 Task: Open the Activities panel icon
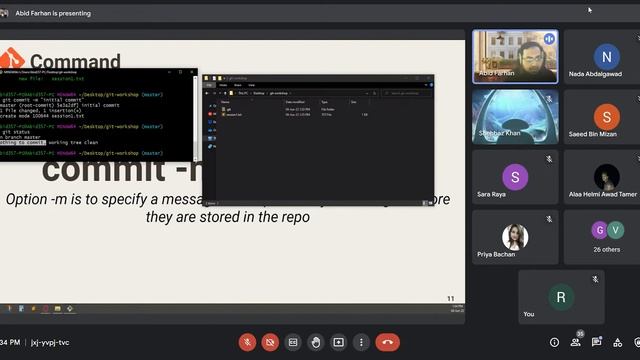pos(618,342)
